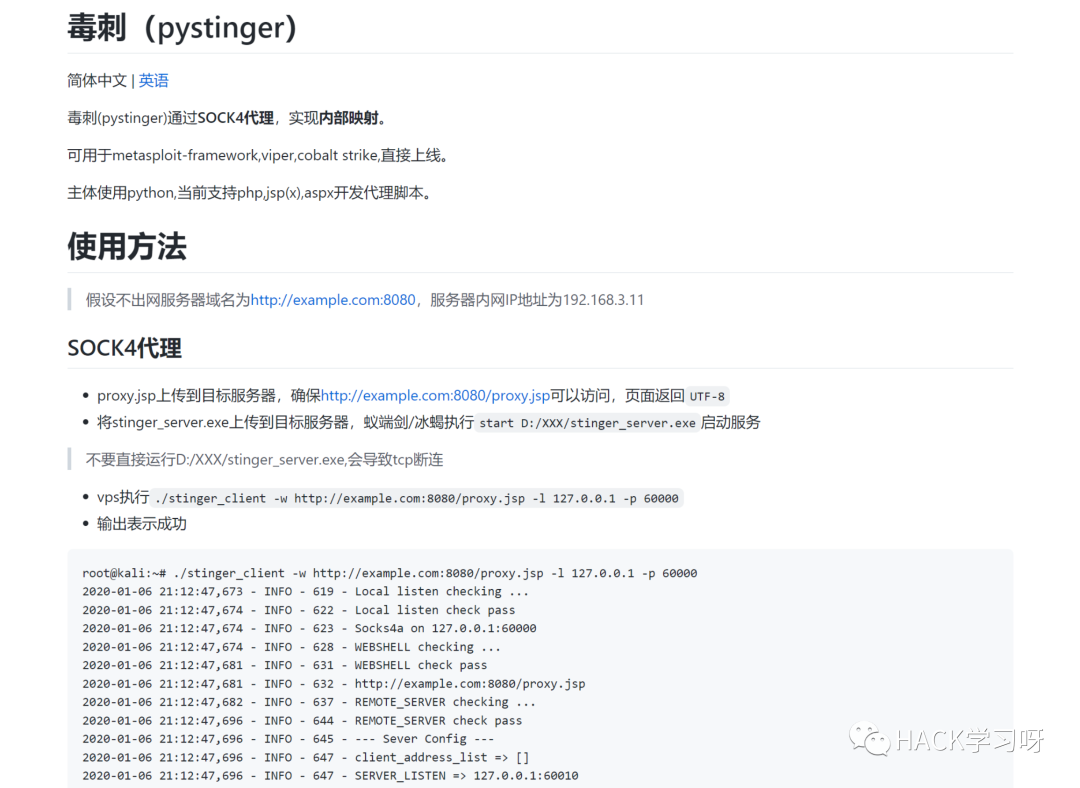
Task: Click the IP address text 192.168.3.11
Action: (603, 300)
